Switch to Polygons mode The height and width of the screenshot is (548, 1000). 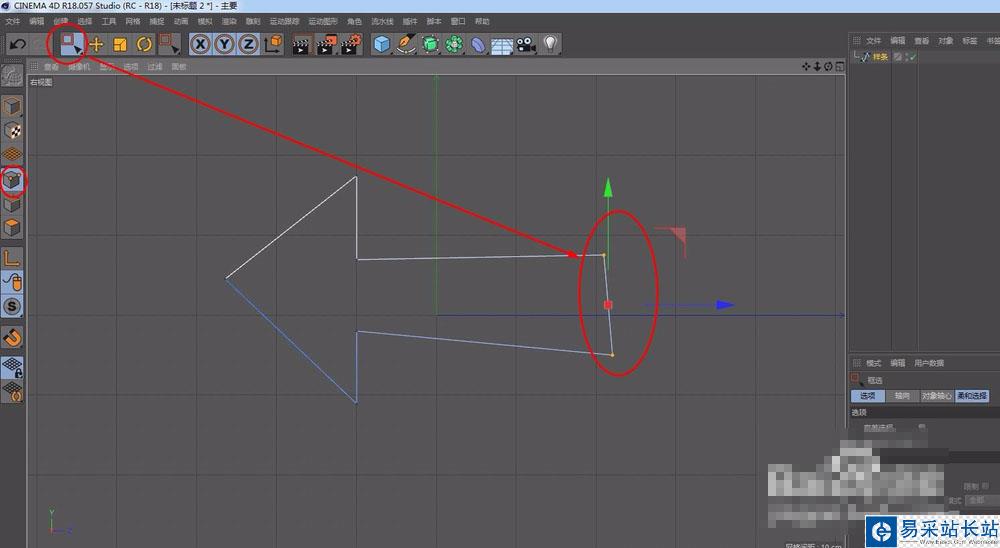12,227
